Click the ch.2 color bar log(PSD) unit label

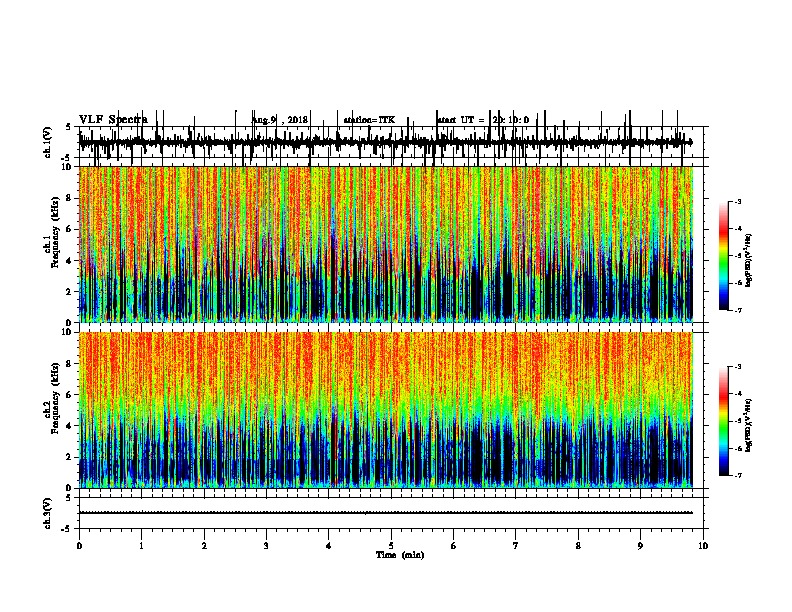tap(749, 425)
